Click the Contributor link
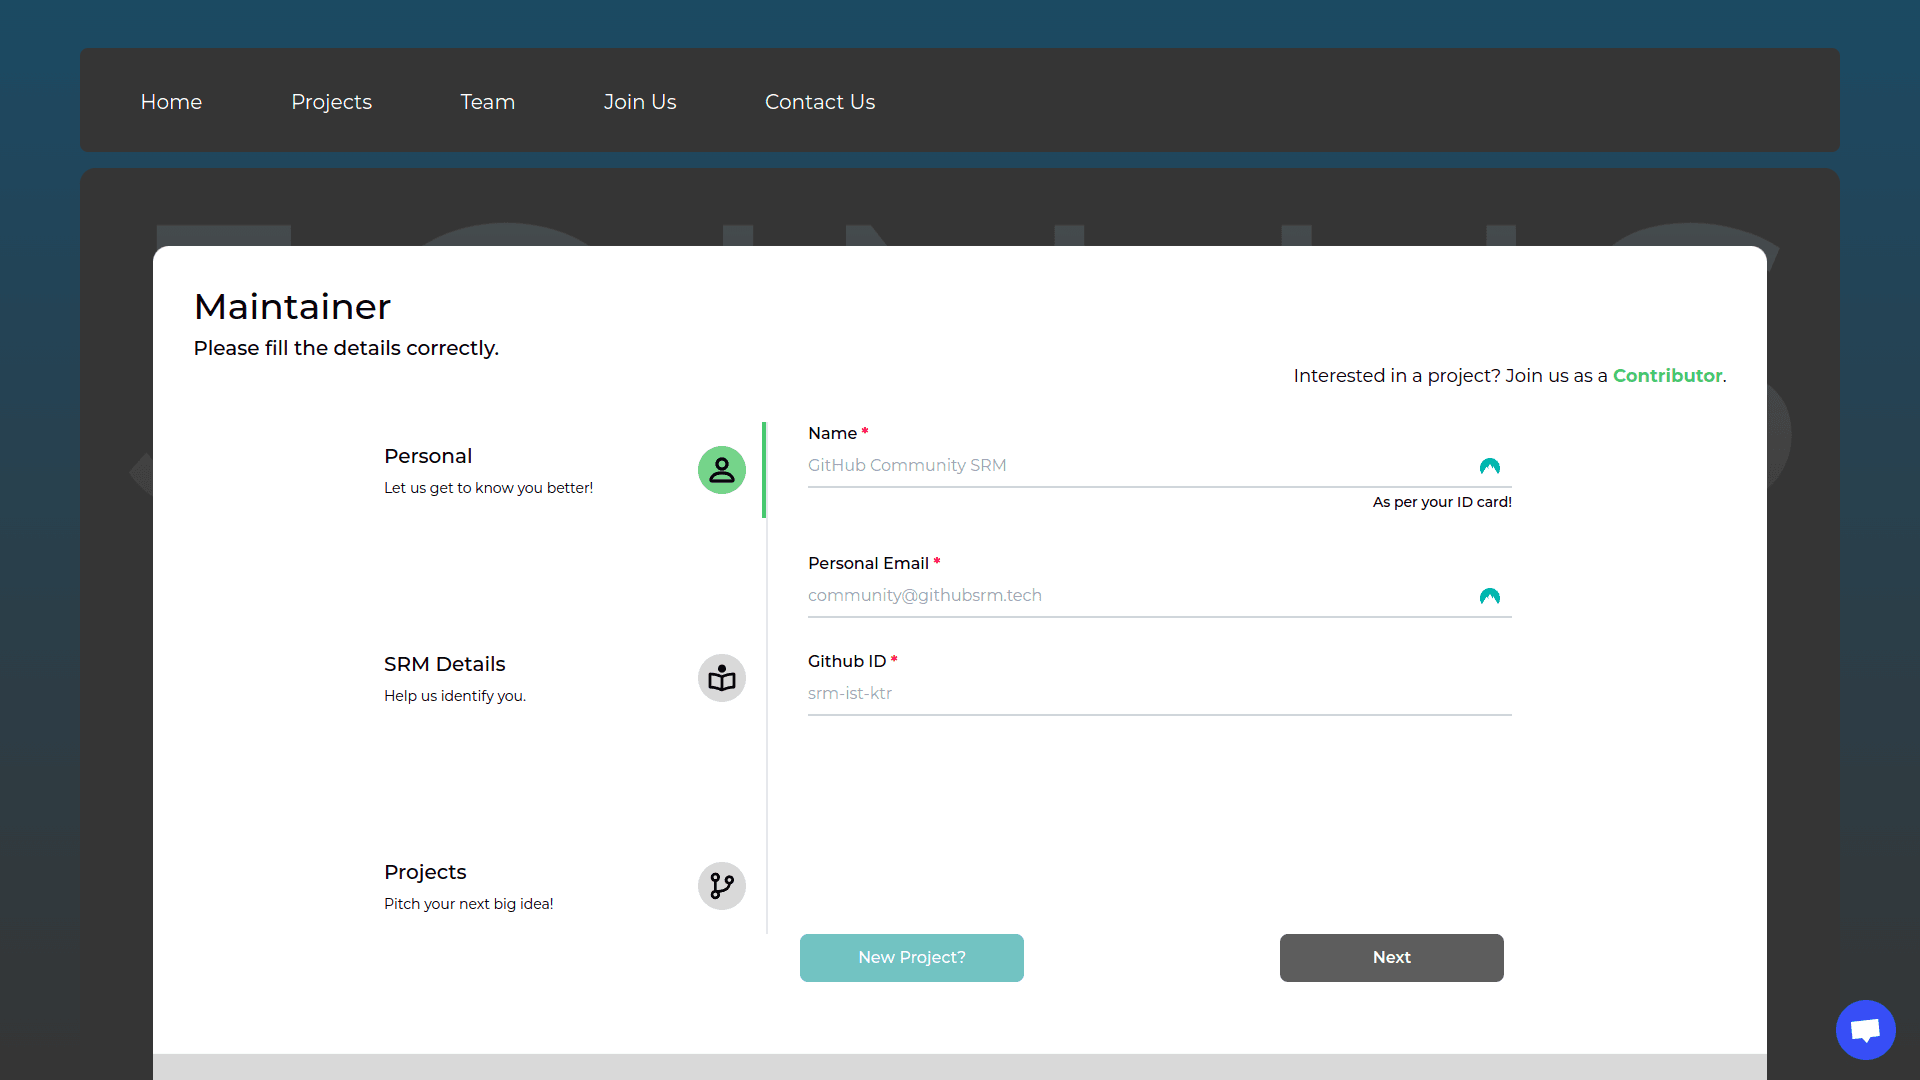The height and width of the screenshot is (1080, 1920). point(1666,375)
